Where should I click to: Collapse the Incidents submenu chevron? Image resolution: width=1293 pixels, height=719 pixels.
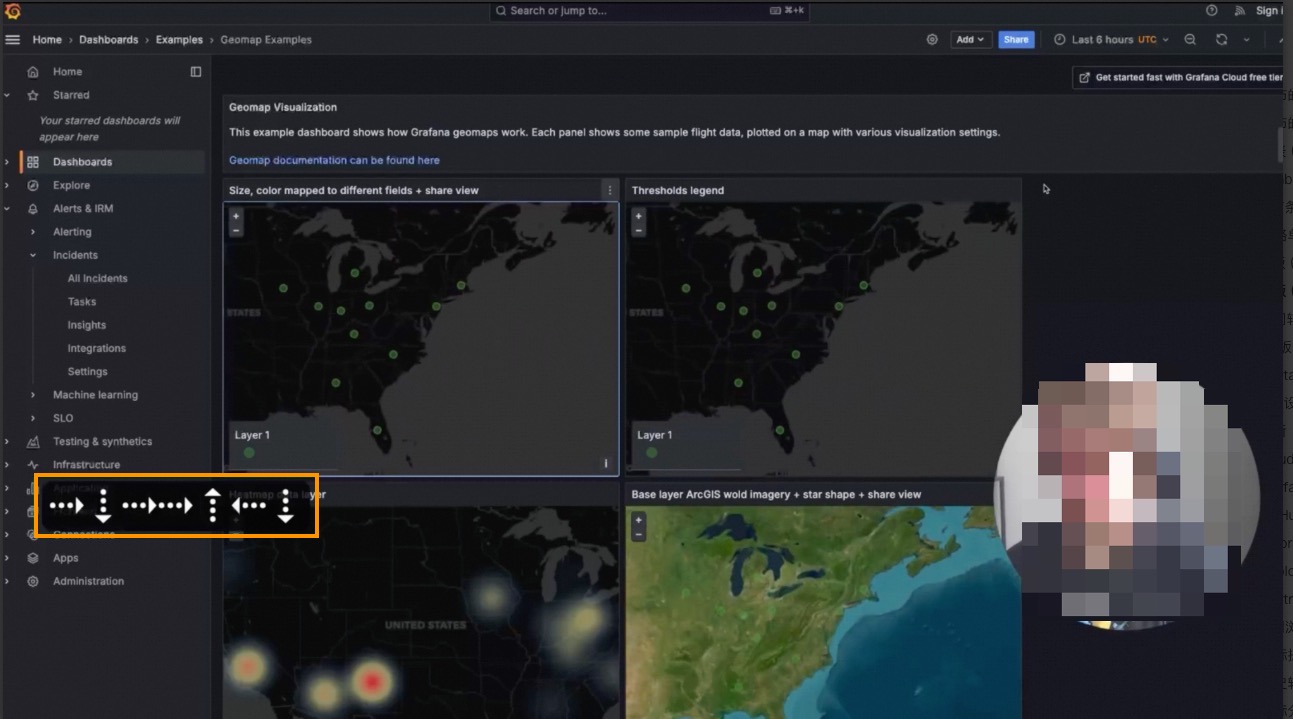[33, 255]
